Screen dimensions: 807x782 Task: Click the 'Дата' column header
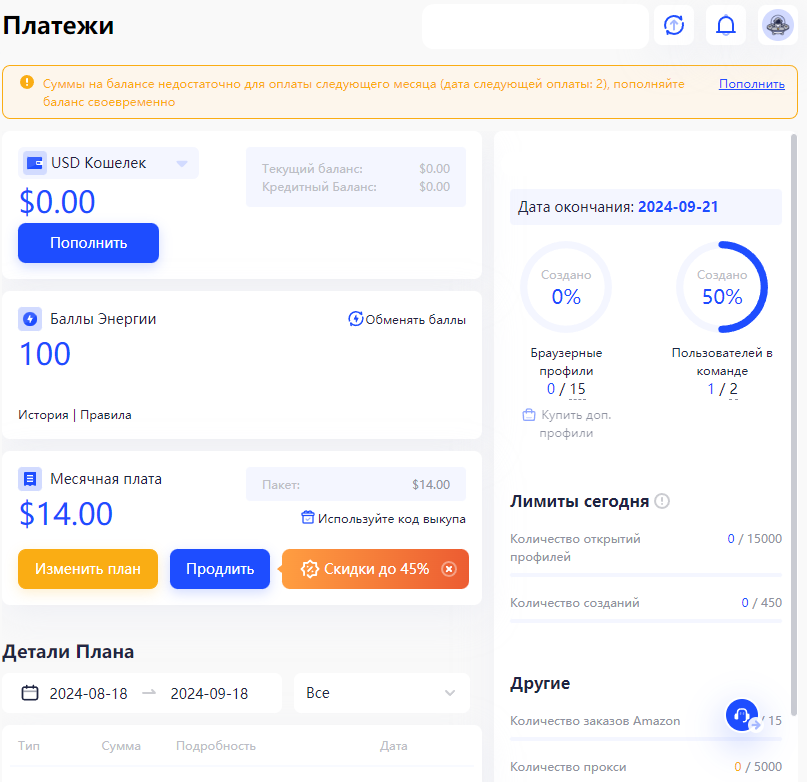[394, 746]
